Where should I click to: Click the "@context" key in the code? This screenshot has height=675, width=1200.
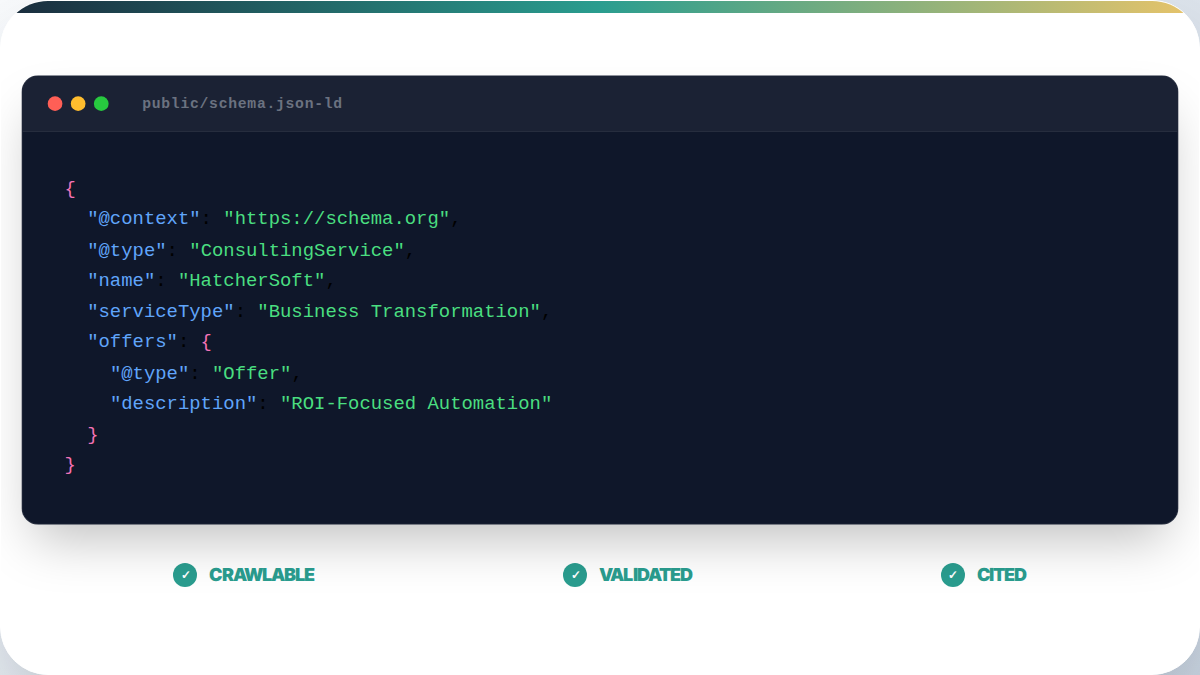[144, 219]
